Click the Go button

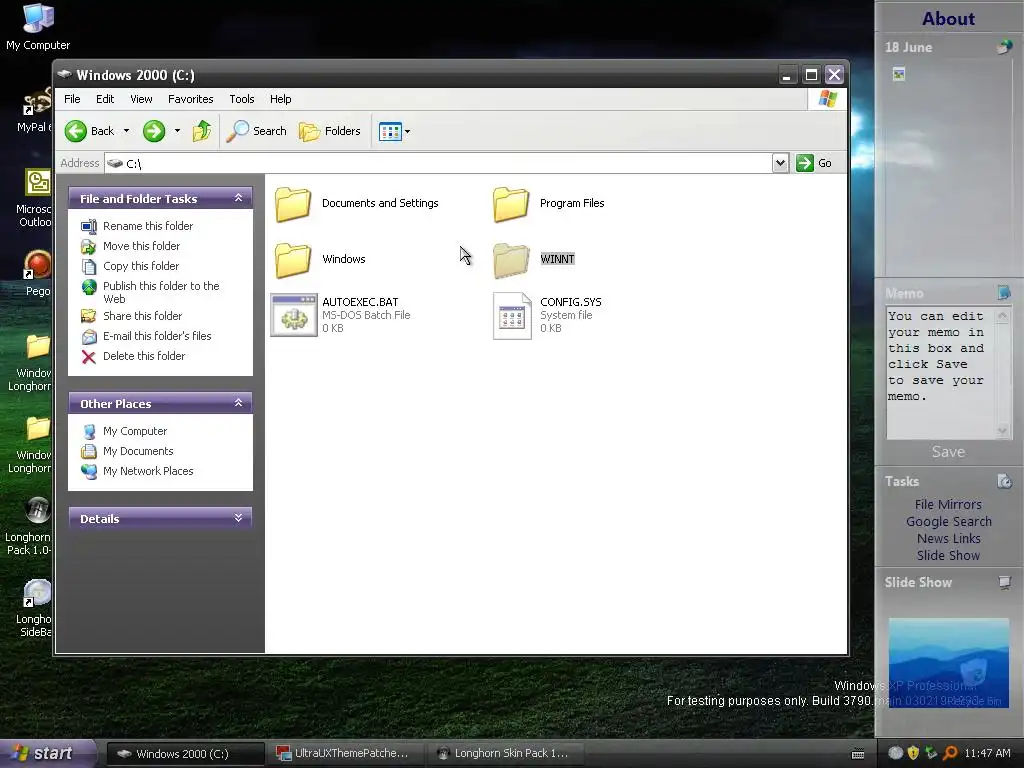pyautogui.click(x=814, y=163)
